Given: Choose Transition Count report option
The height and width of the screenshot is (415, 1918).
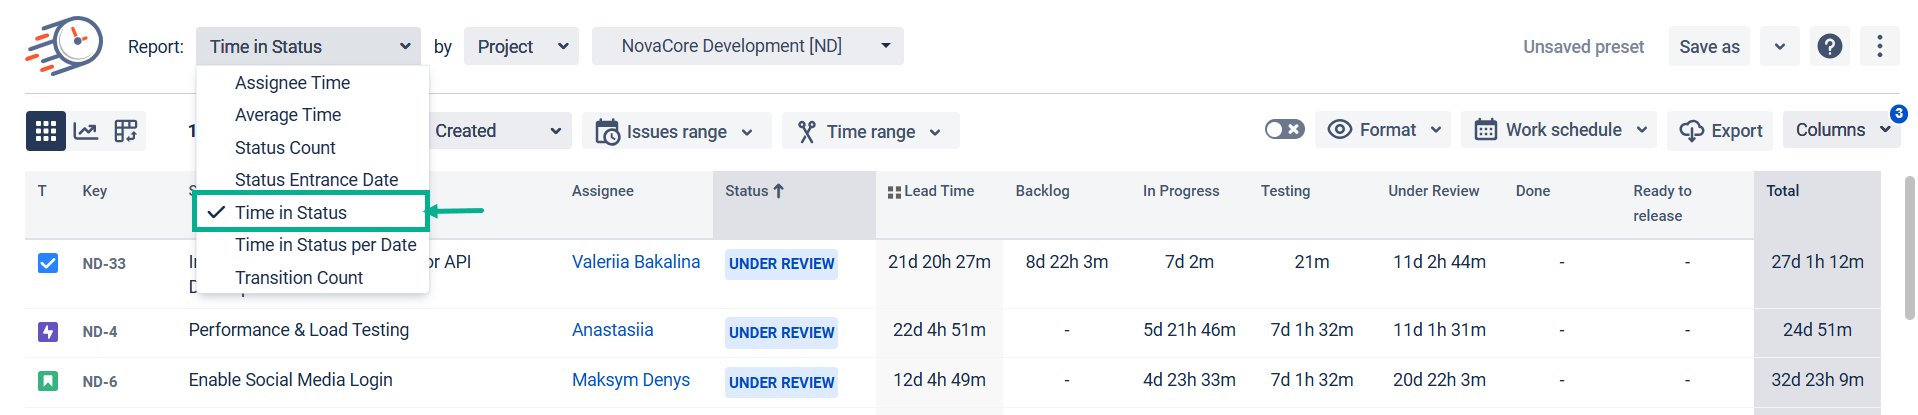Looking at the screenshot, I should click(299, 278).
